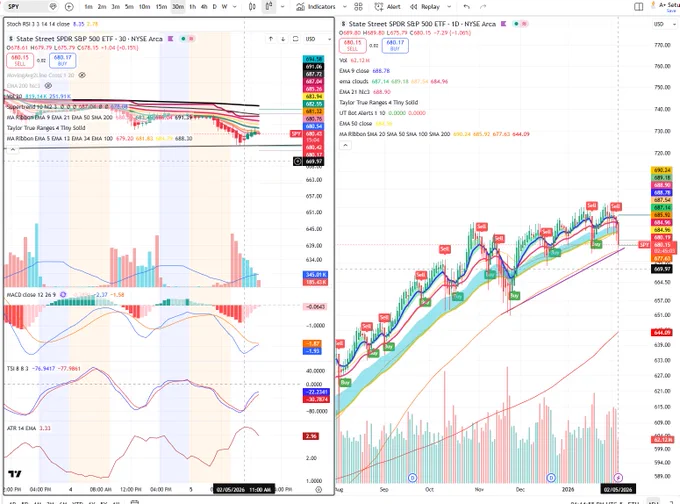Click the Taylor True Ranges legend on right chart
This screenshot has width=680, height=504.
click(378, 102)
